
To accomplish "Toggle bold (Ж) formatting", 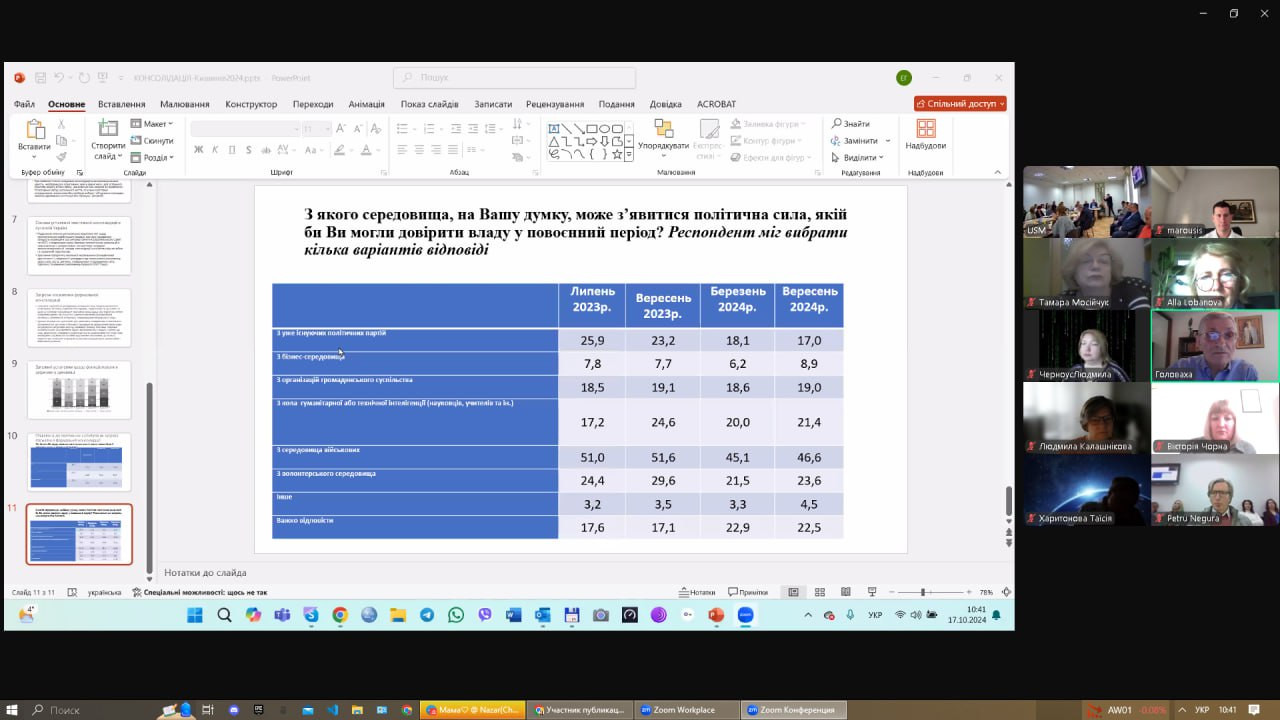I will (x=198, y=150).
